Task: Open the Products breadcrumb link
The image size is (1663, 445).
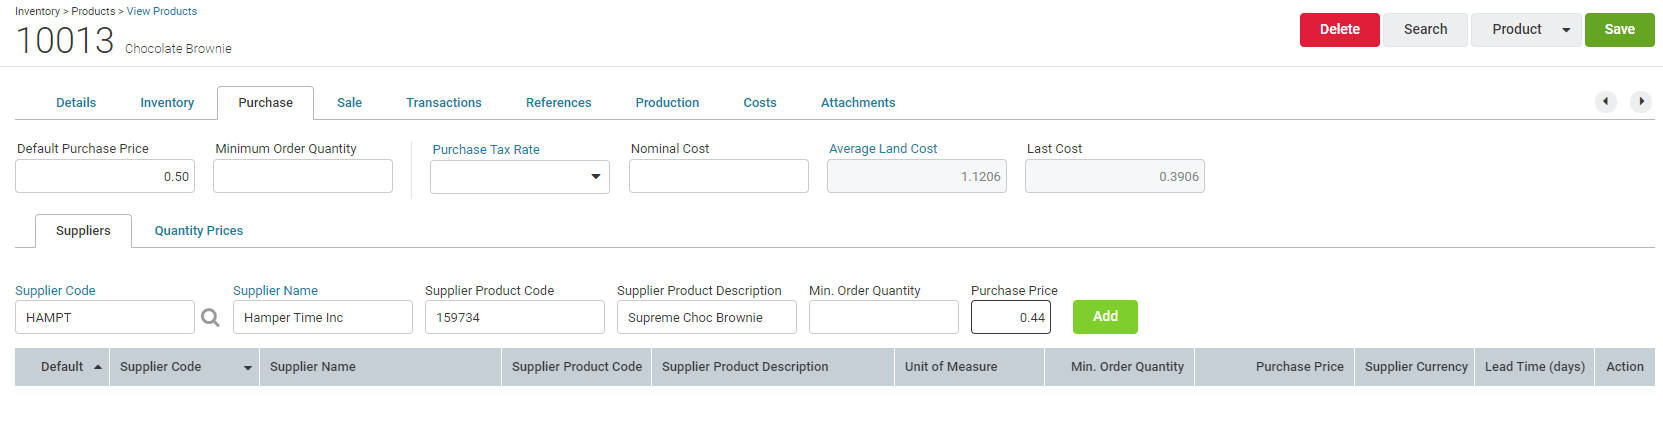Action: (x=93, y=11)
